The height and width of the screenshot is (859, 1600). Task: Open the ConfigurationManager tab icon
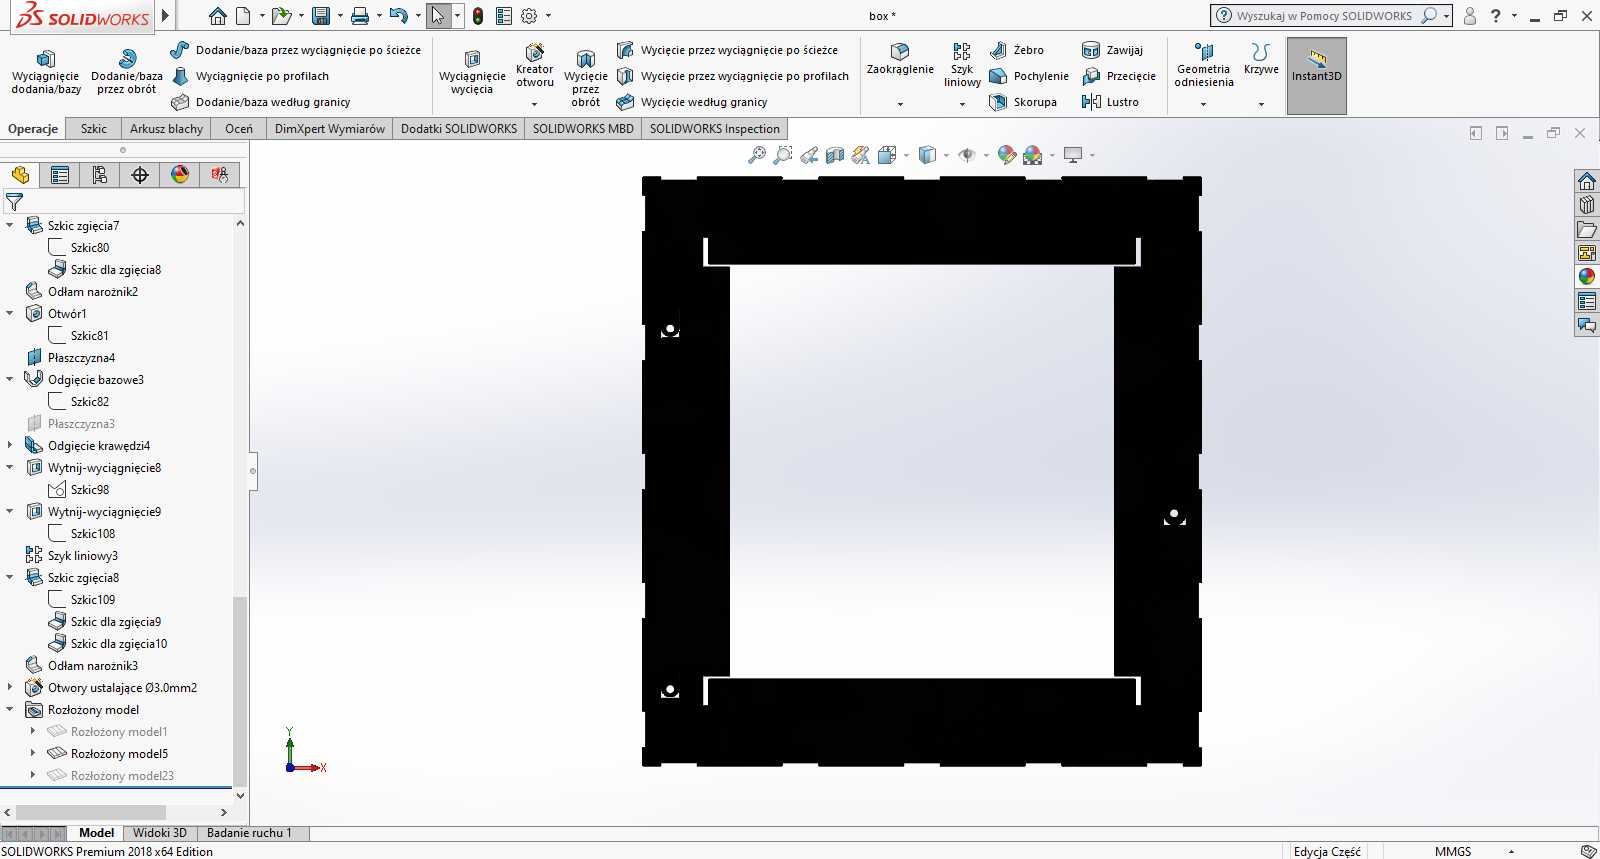[x=100, y=175]
